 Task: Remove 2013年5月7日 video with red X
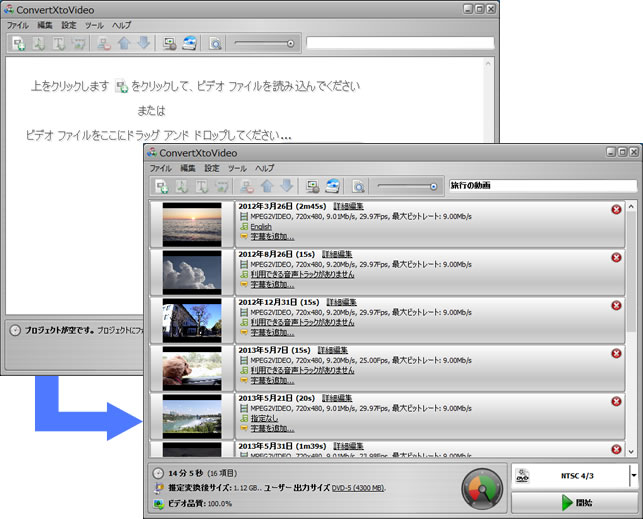pos(616,353)
